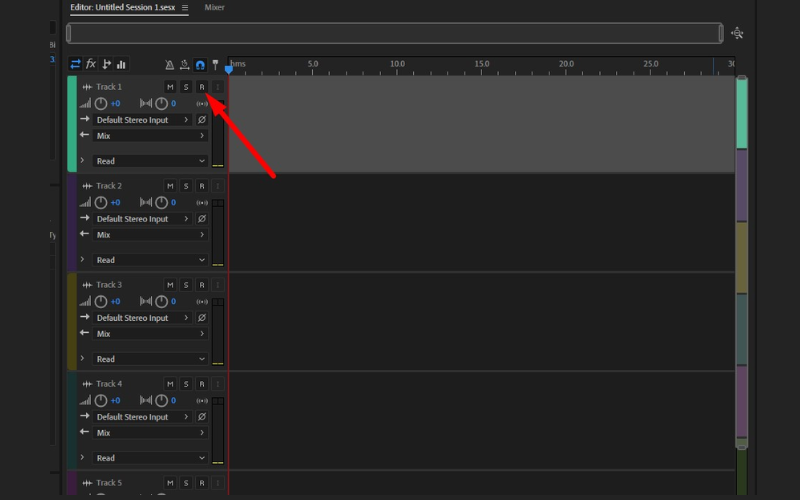800x500 pixels.
Task: Show the EQ bars icon view
Action: [121, 64]
